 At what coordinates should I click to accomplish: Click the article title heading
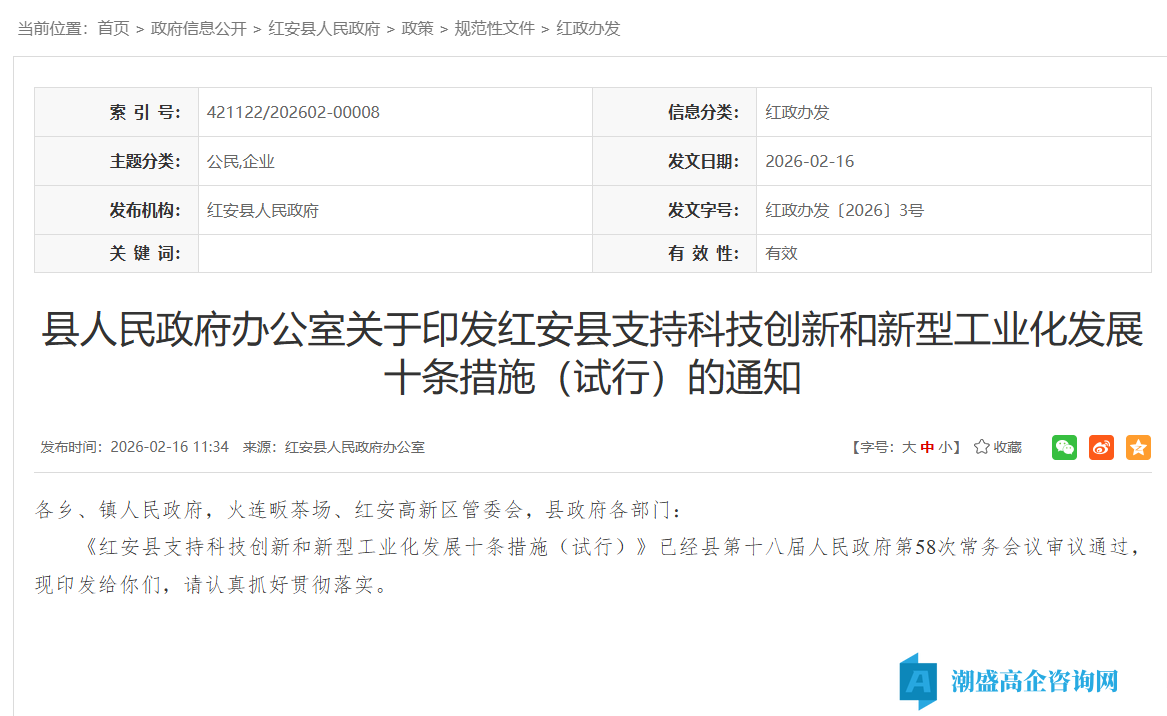583,352
